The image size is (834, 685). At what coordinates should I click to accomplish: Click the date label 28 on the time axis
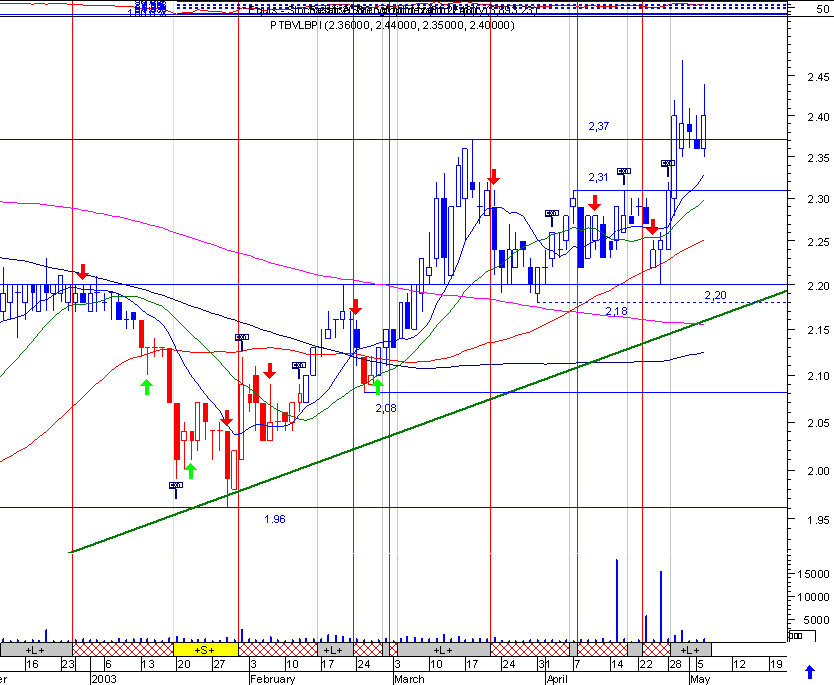pos(675,664)
